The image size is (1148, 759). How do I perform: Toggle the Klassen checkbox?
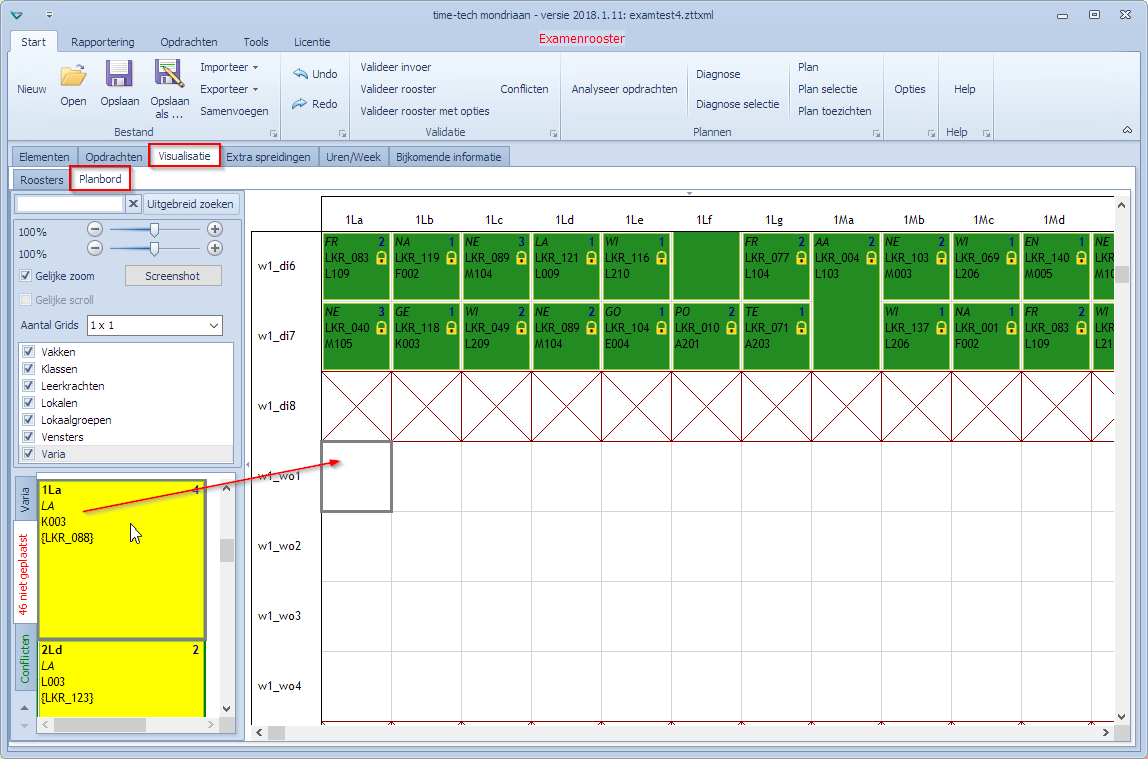click(x=29, y=369)
